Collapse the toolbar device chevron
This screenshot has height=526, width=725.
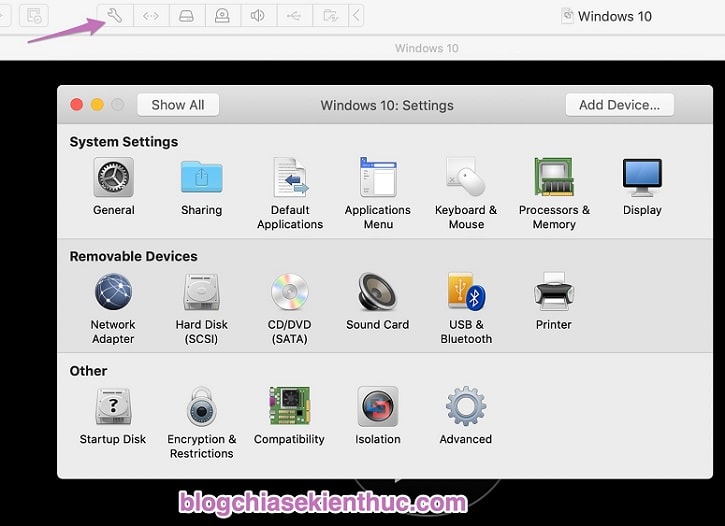(x=356, y=16)
